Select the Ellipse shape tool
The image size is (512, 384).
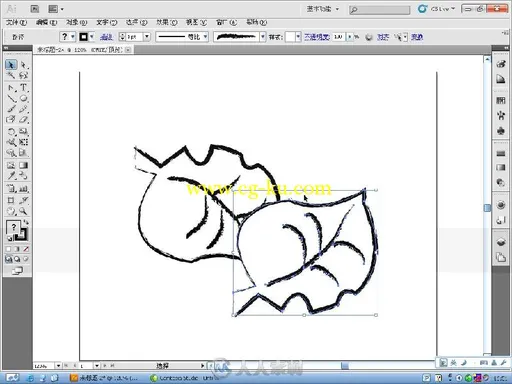coord(23,99)
